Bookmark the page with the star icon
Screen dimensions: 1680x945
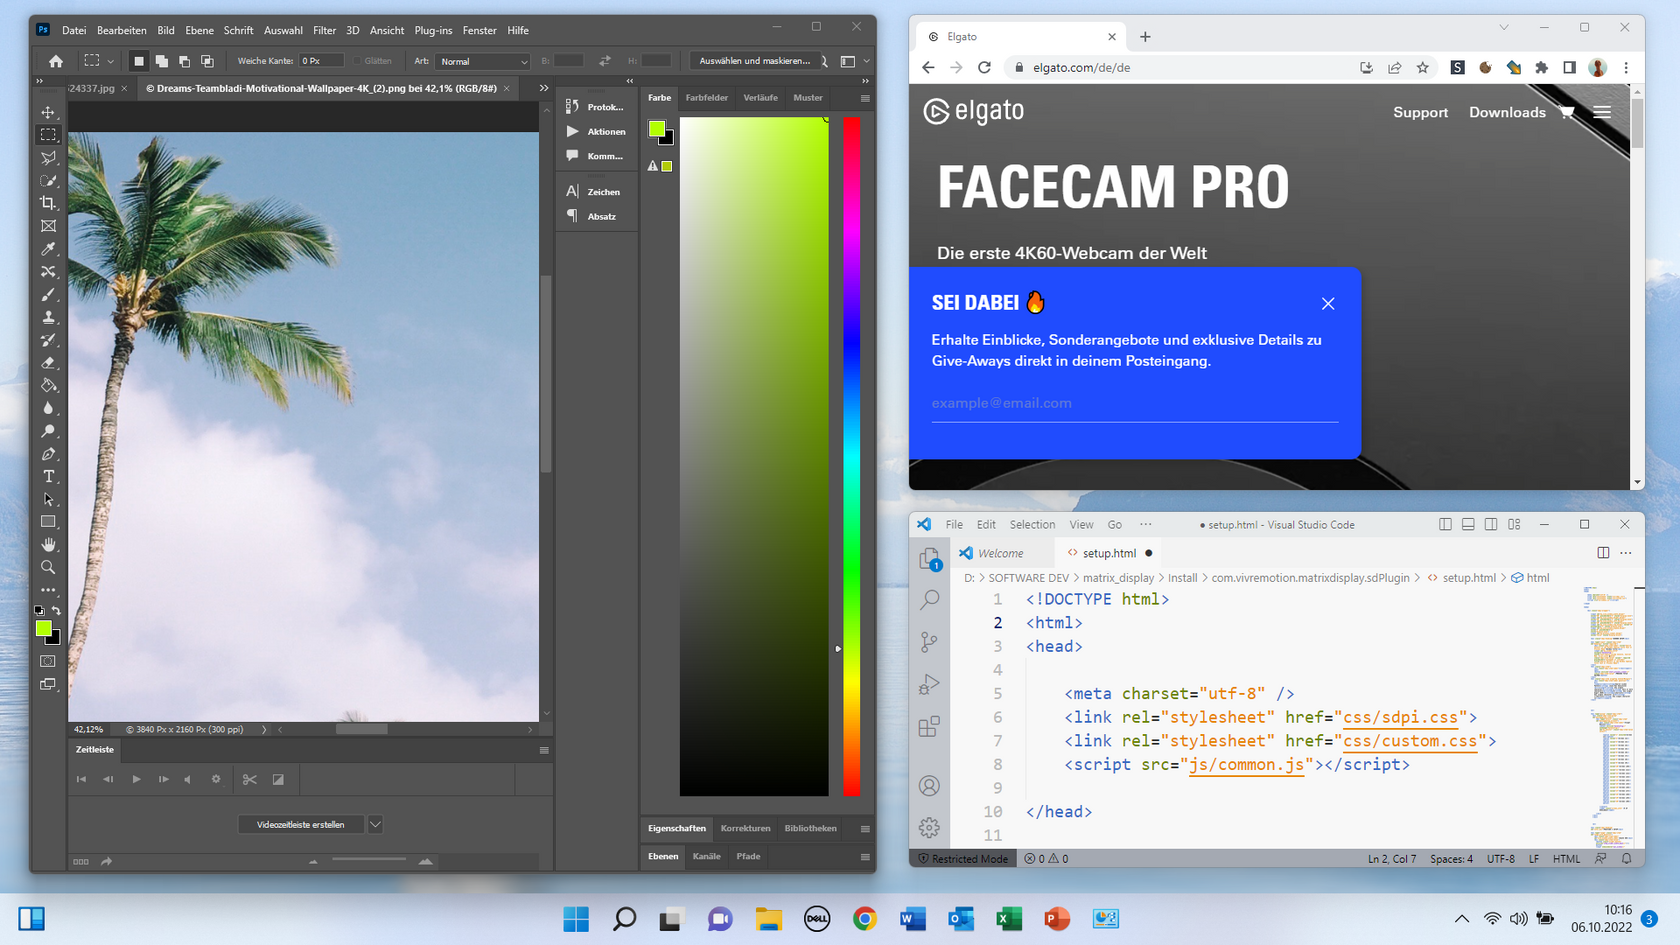point(1422,67)
